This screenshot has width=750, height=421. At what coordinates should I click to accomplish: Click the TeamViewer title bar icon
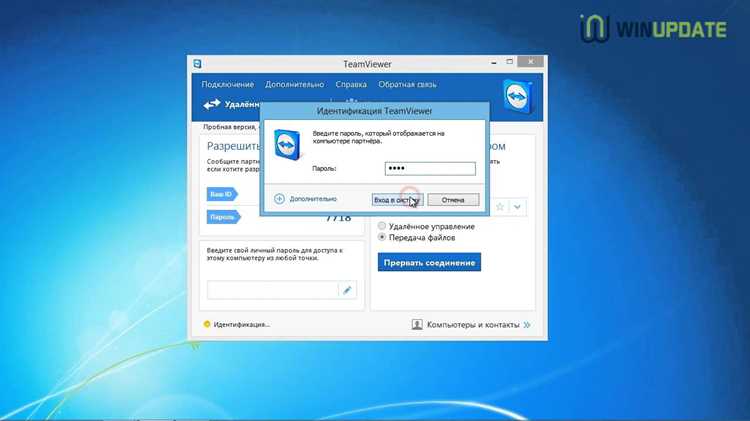[x=197, y=64]
